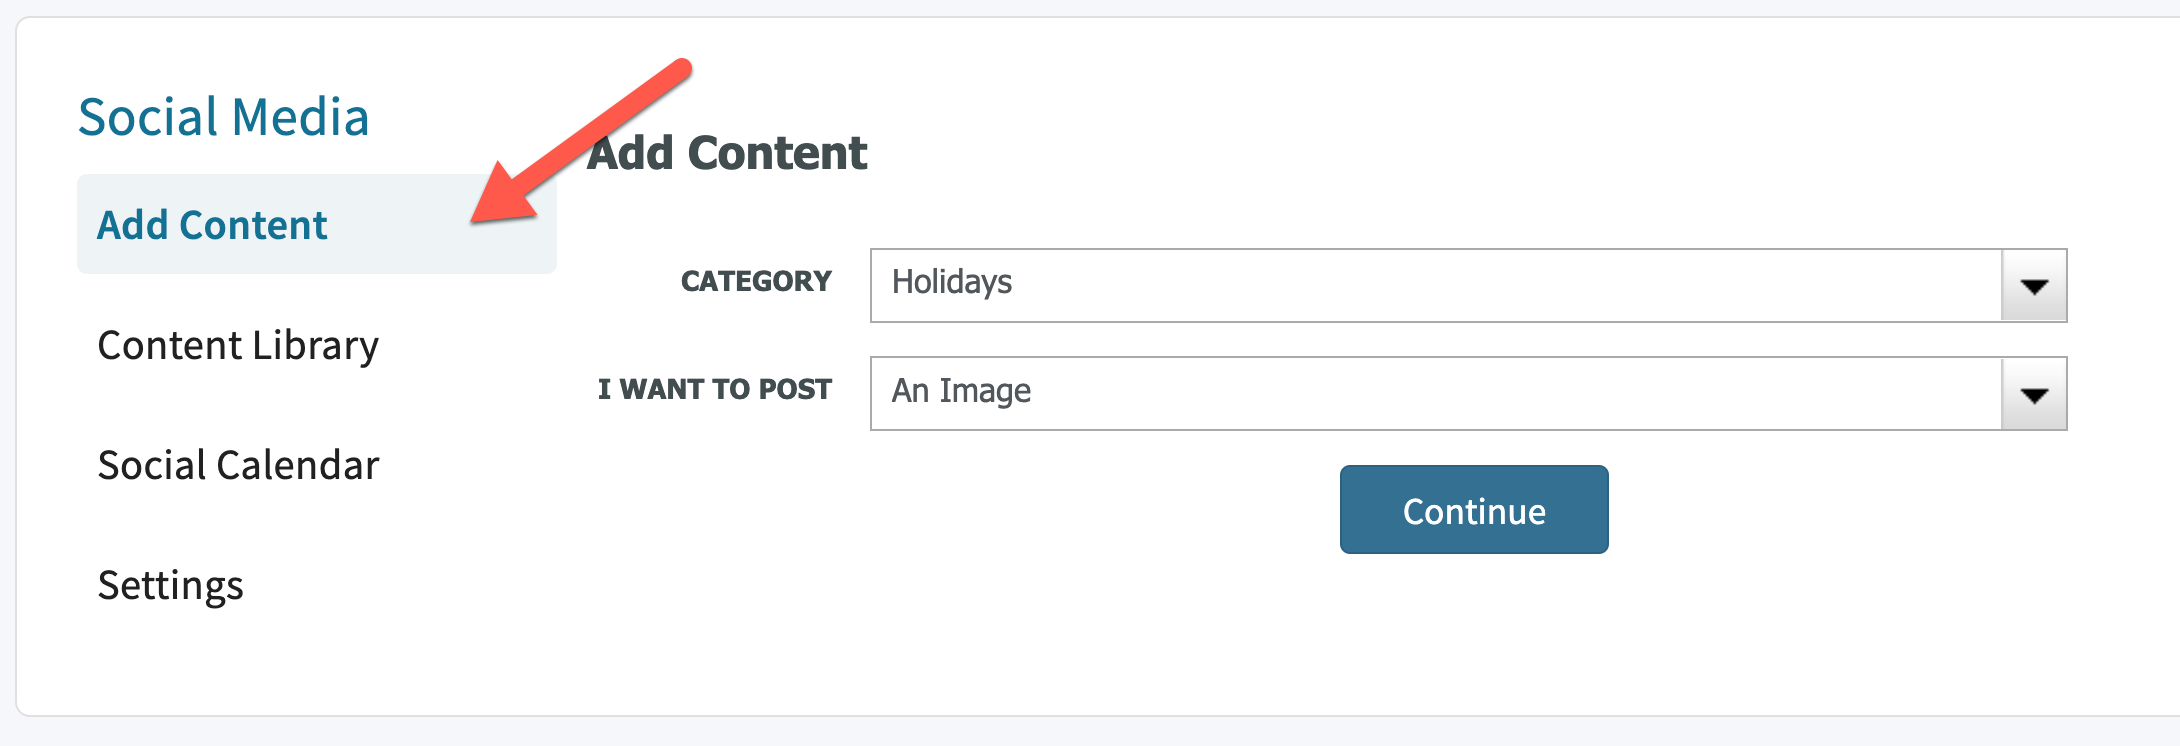The height and width of the screenshot is (746, 2180).
Task: Open the Category dropdown arrow
Action: tap(2034, 286)
